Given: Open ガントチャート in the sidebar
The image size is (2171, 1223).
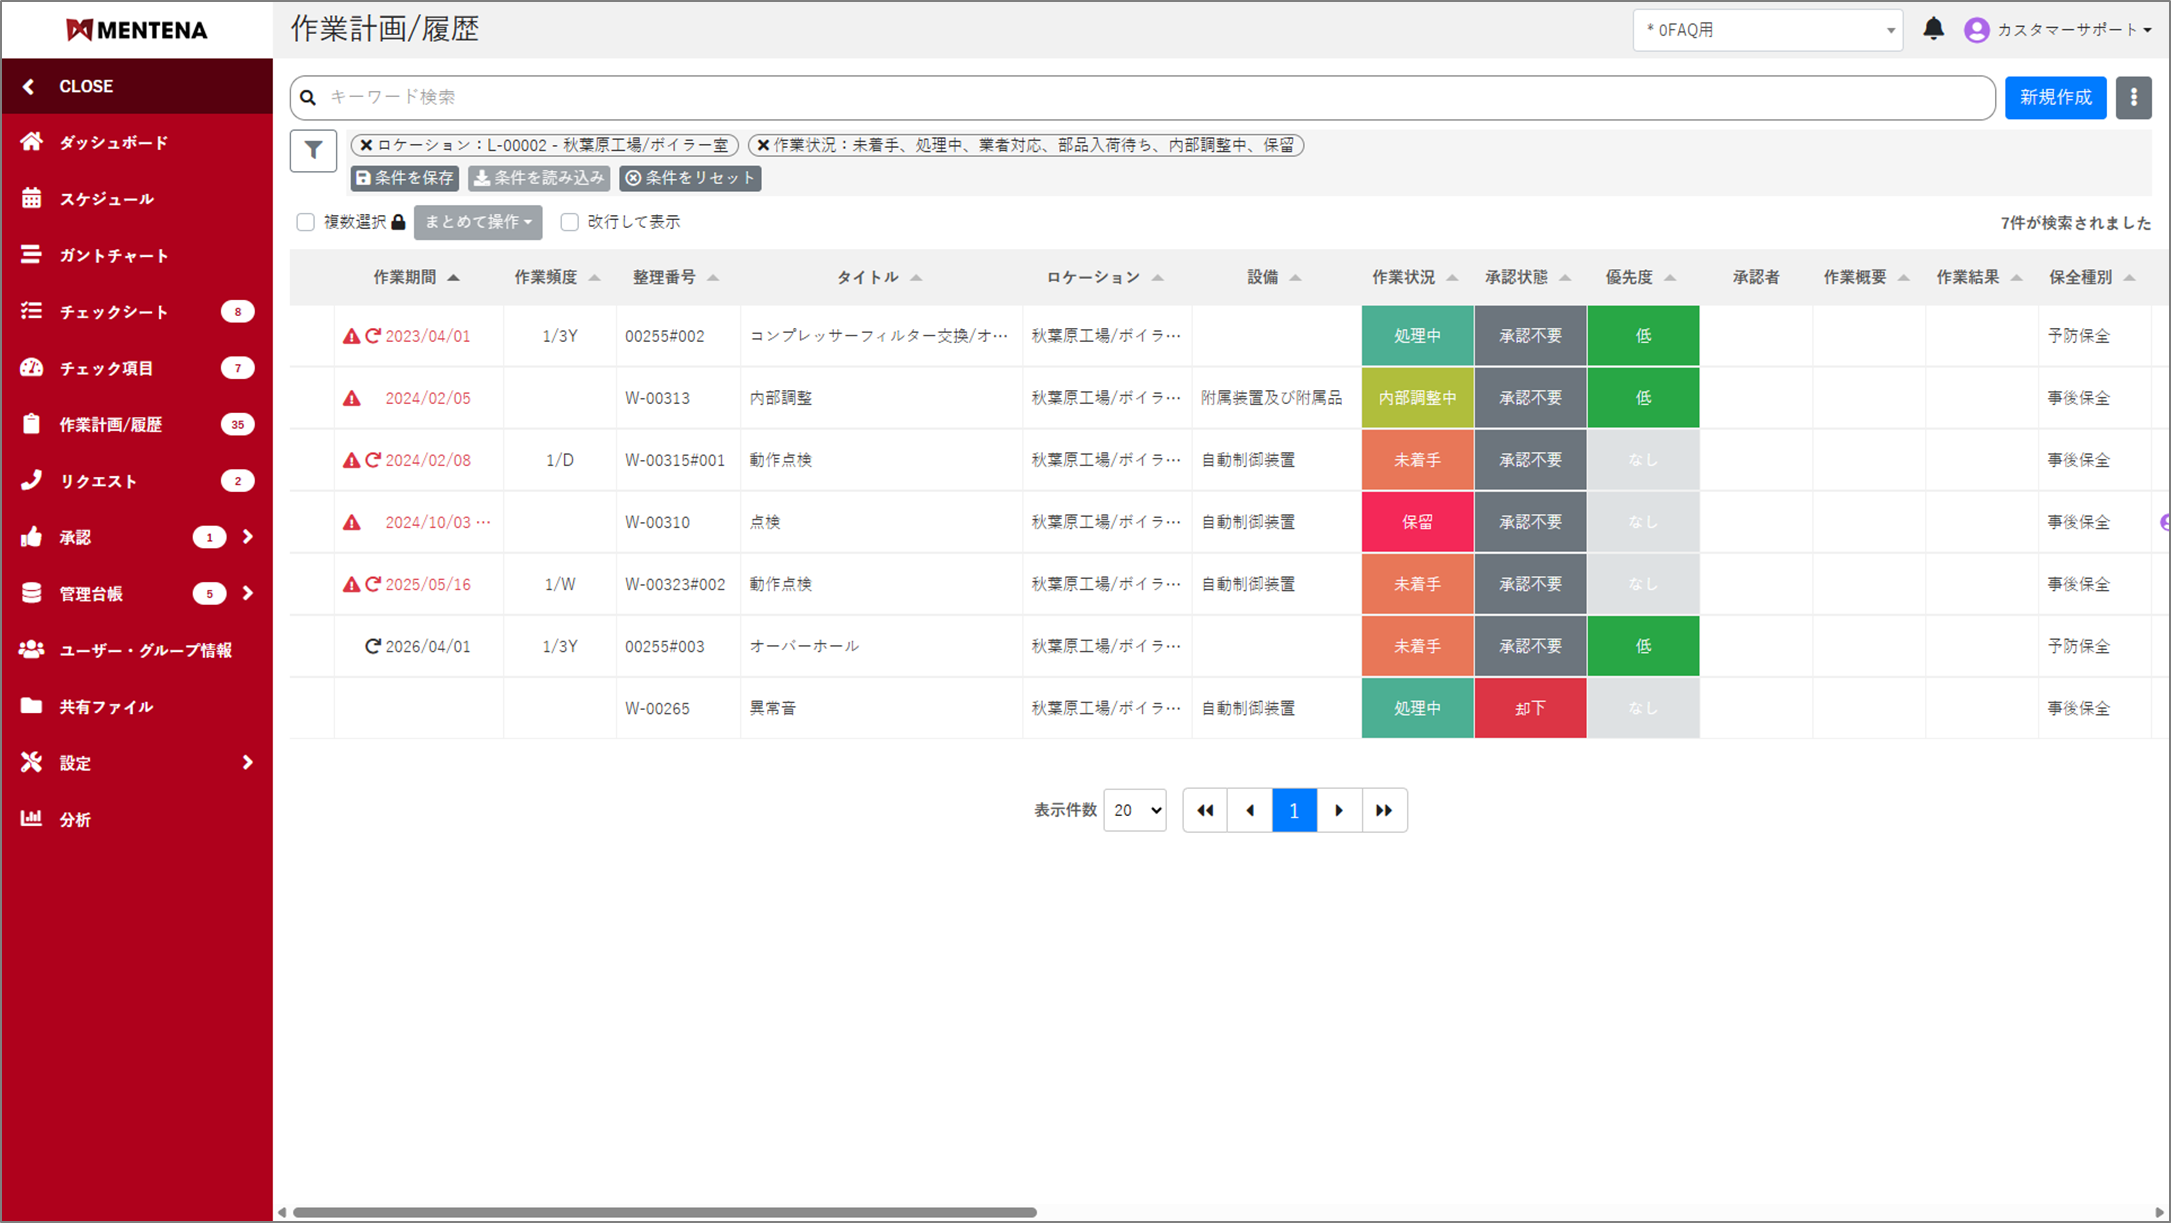Looking at the screenshot, I should [113, 255].
